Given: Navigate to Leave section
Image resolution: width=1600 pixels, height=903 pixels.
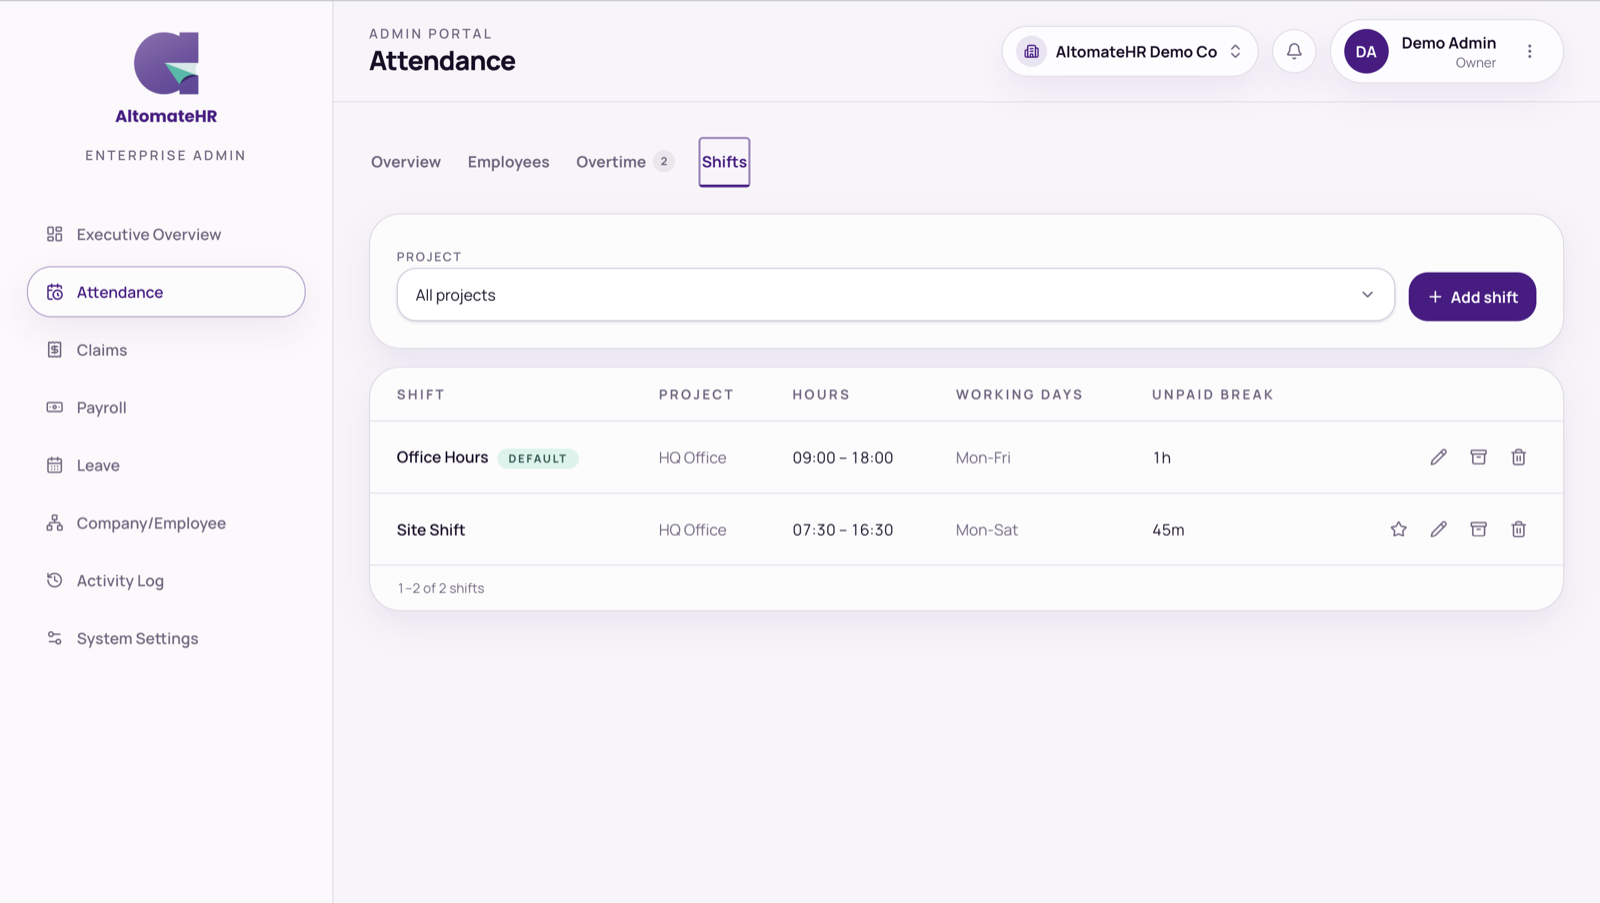Looking at the screenshot, I should 166,465.
